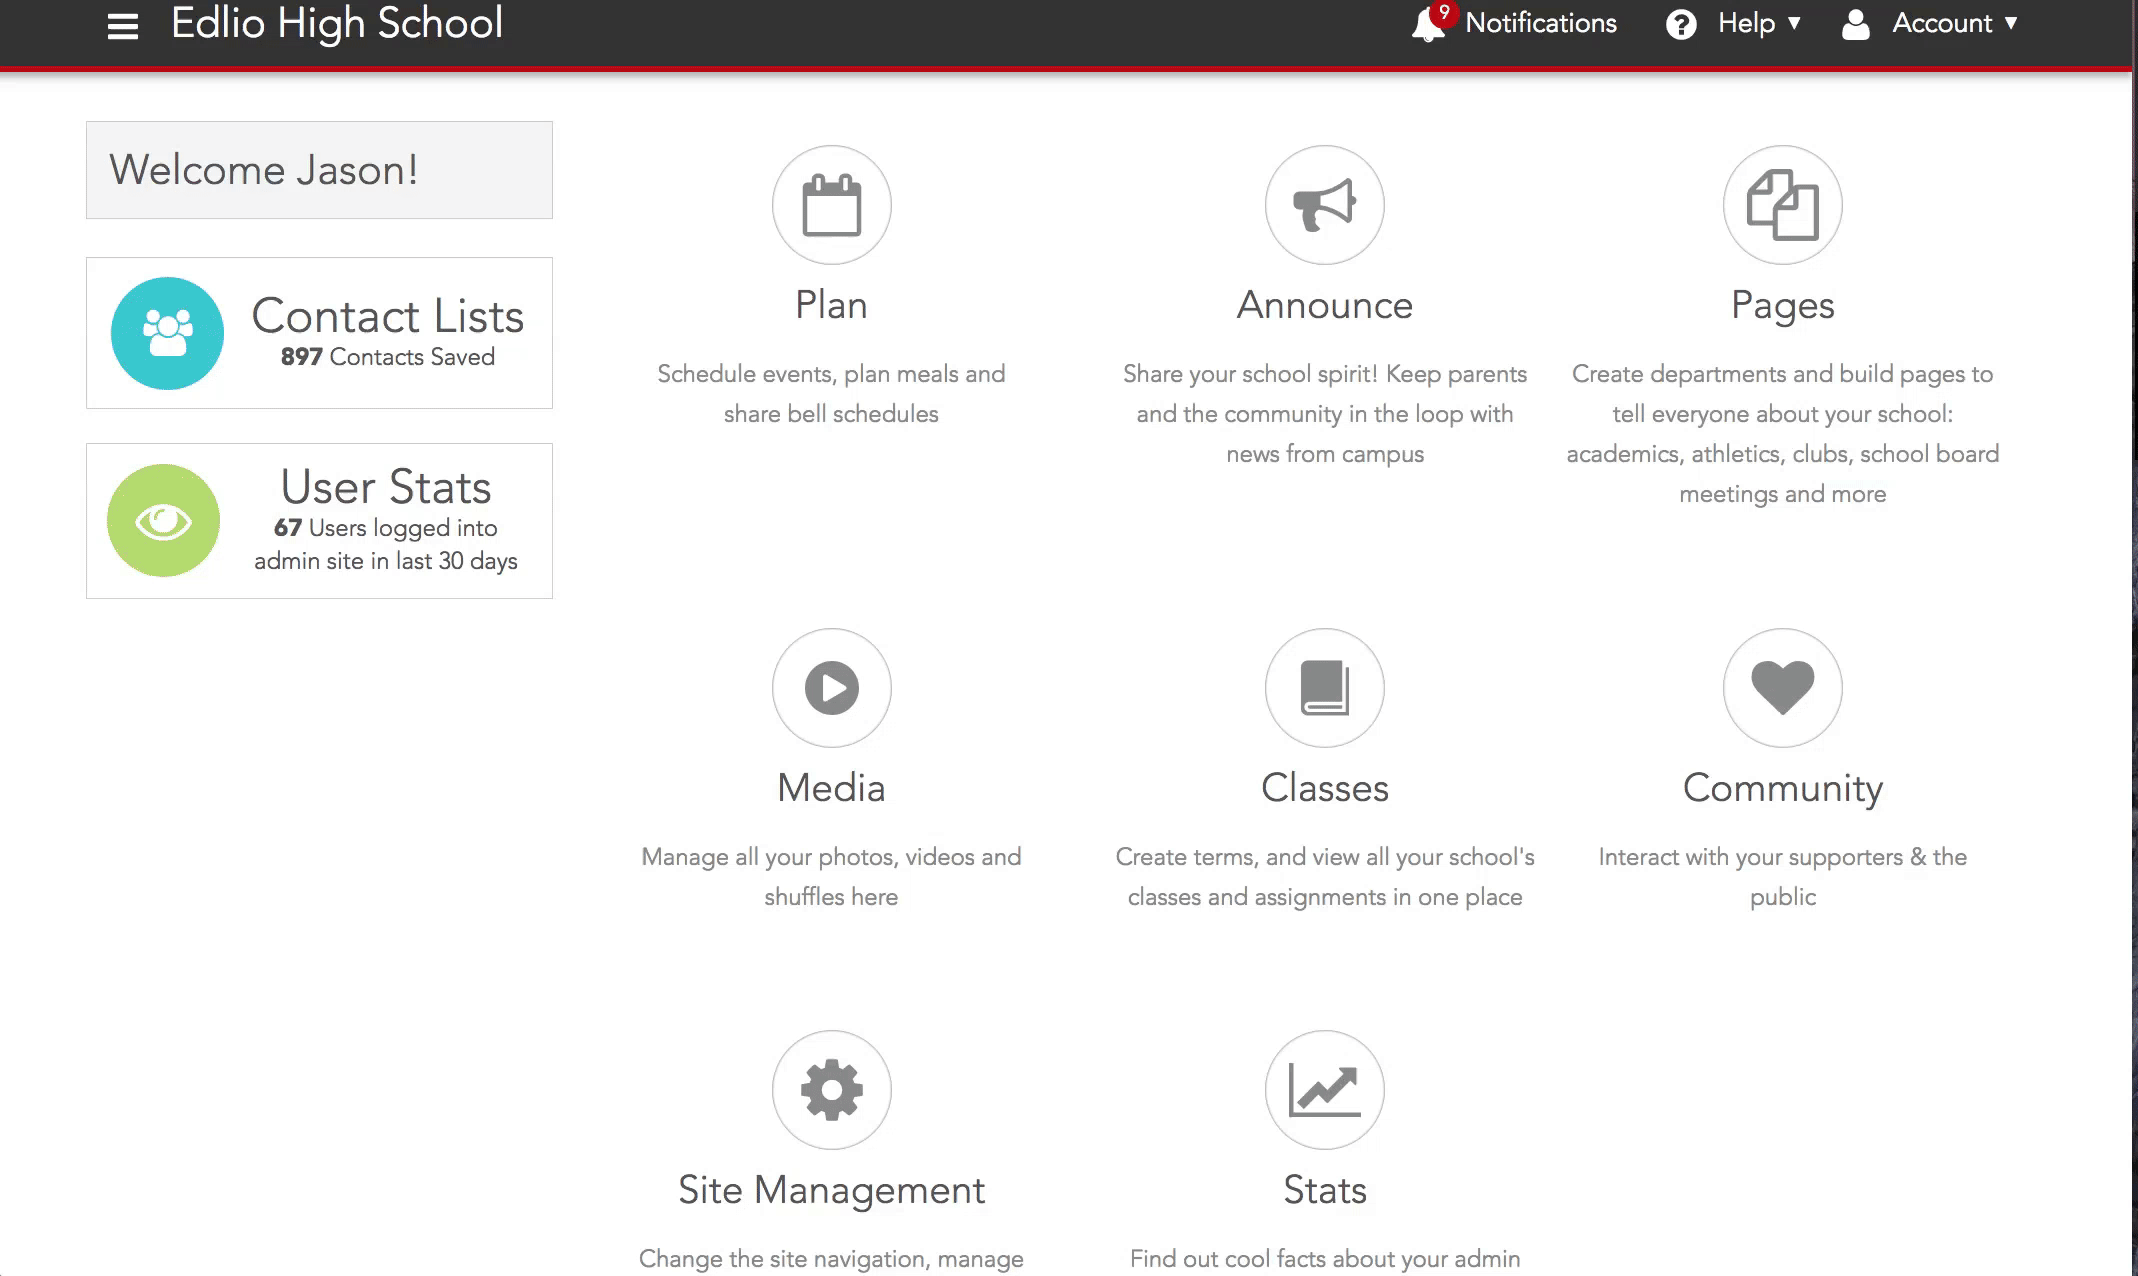Screen dimensions: 2138x1276
Task: Open the Stats chart icon
Action: 1324,1090
